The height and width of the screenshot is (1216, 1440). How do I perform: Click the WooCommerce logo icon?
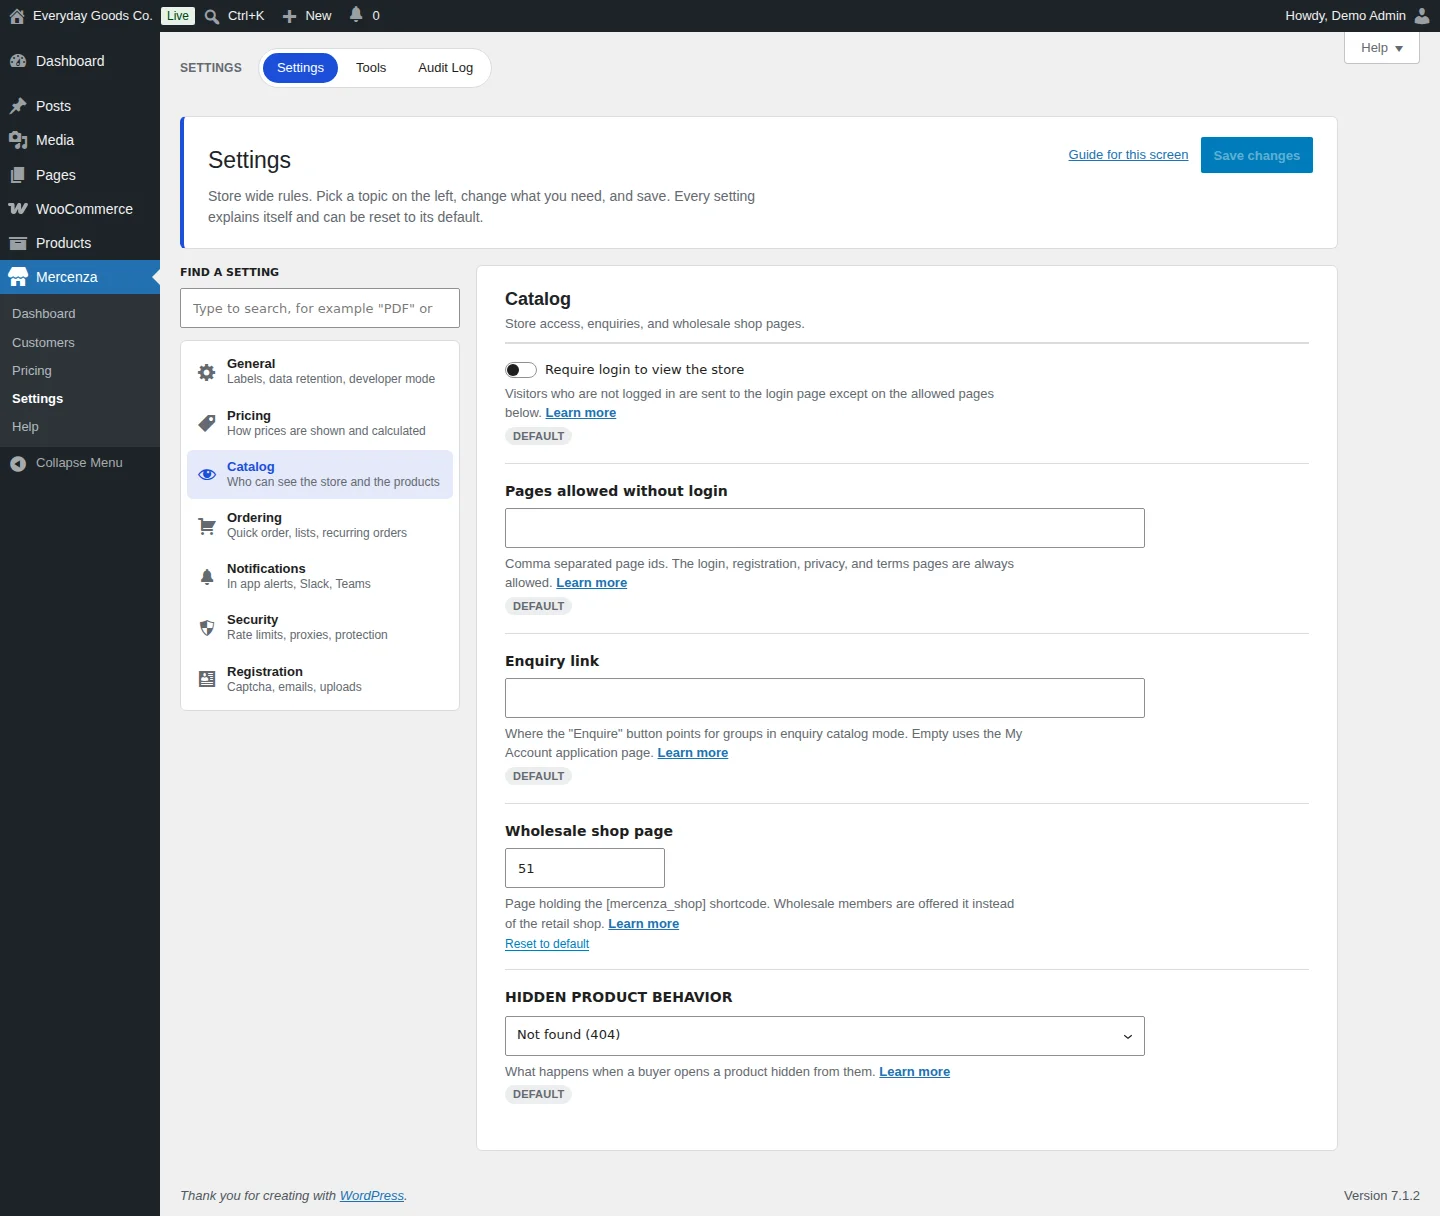coord(18,209)
